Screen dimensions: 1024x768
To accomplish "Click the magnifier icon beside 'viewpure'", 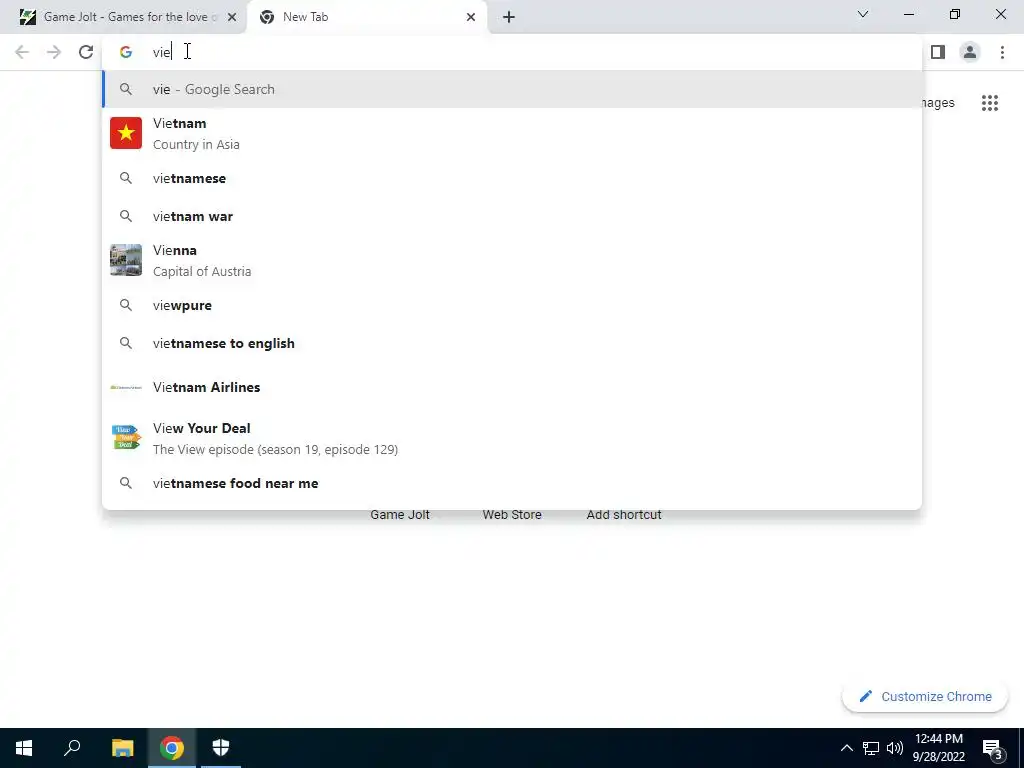I will [126, 305].
